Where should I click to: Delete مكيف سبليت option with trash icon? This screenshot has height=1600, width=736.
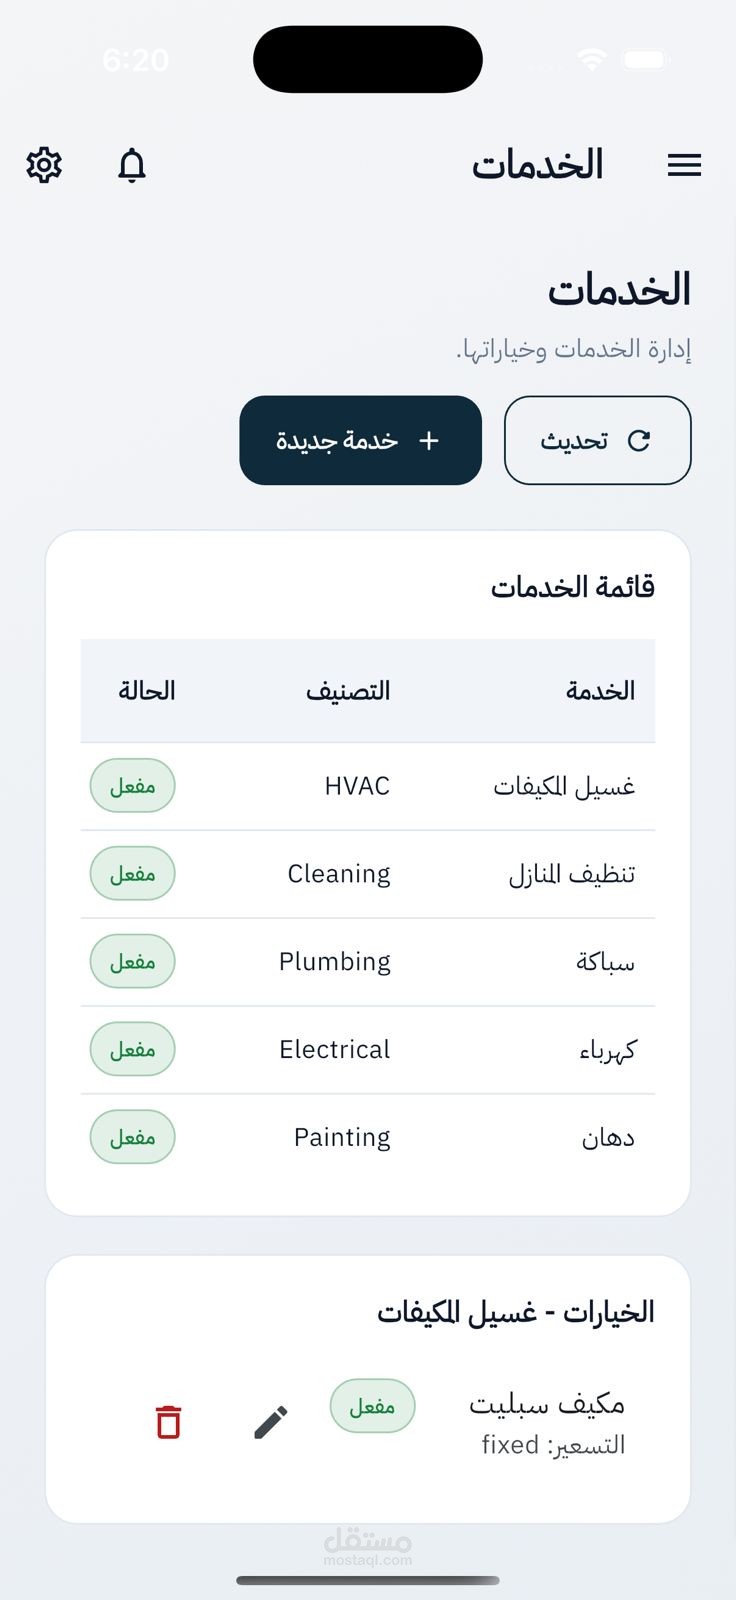[x=168, y=1421]
